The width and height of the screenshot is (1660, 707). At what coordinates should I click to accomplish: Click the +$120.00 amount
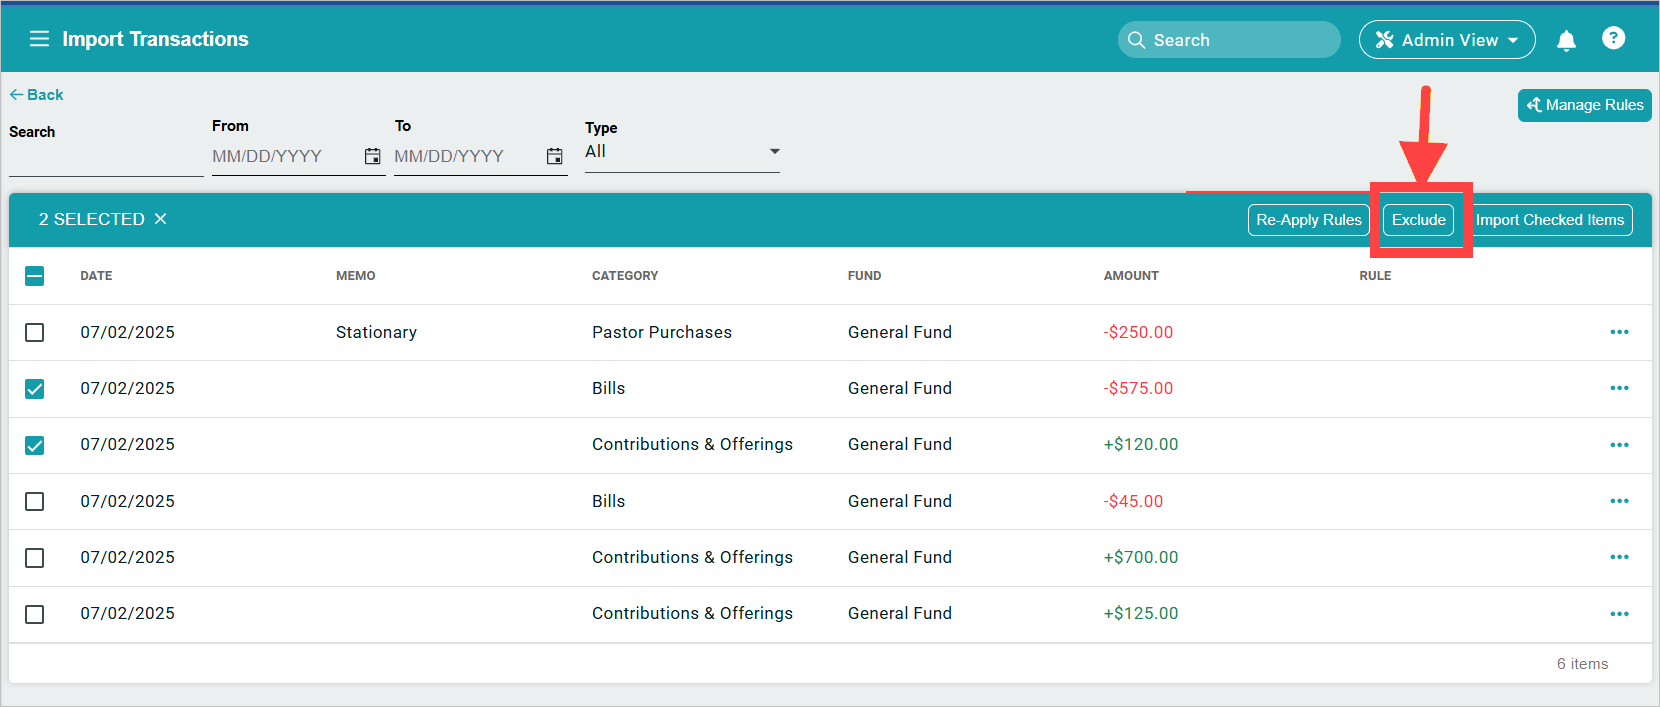coord(1141,444)
